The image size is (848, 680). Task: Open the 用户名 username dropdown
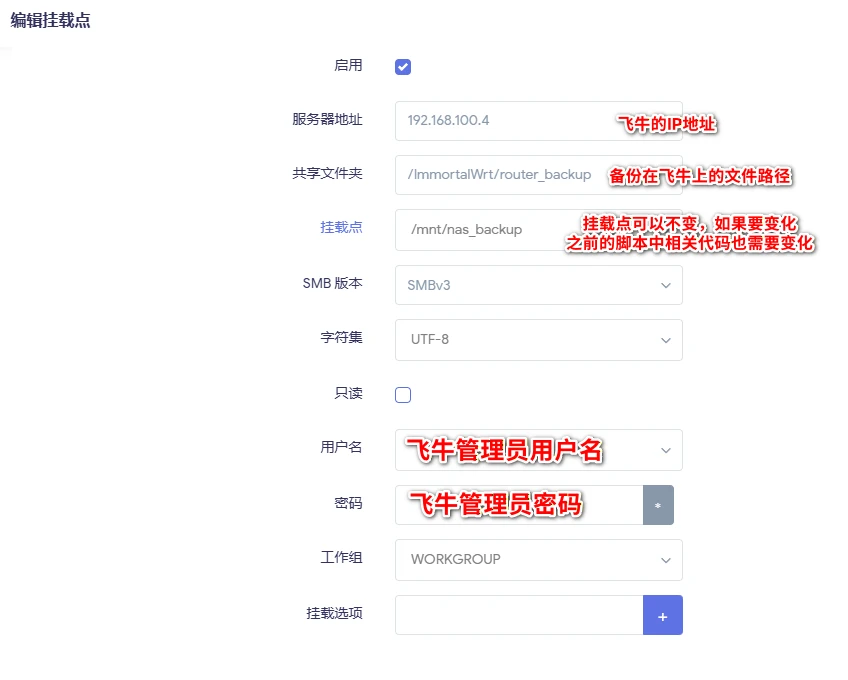pos(538,450)
